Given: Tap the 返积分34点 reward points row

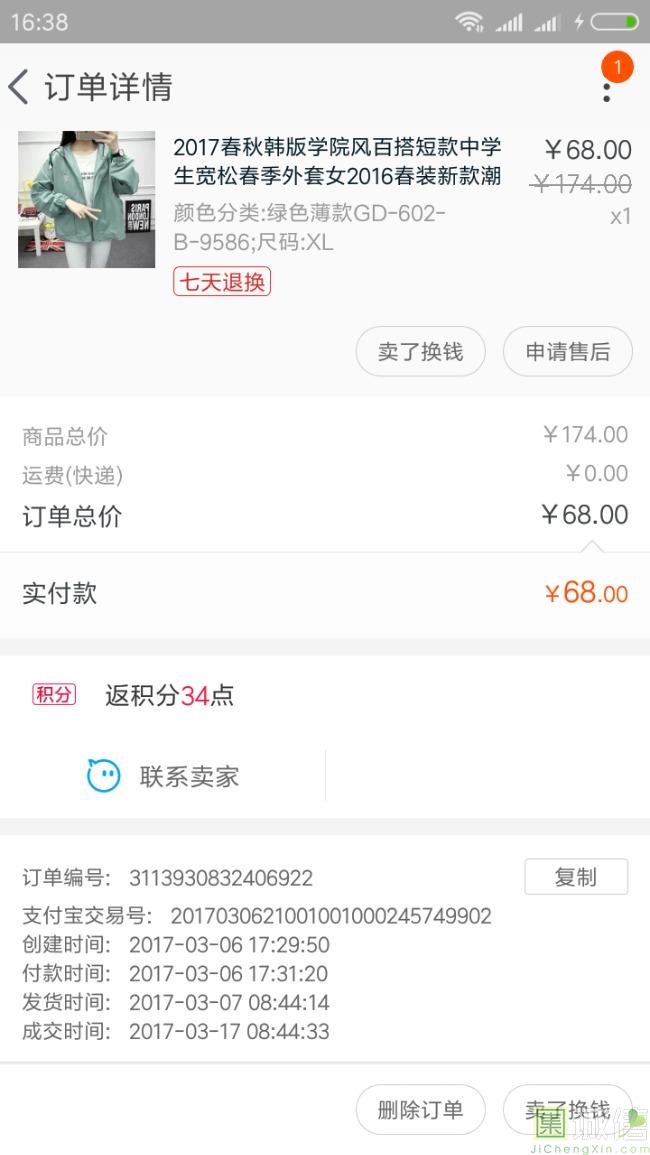Looking at the screenshot, I should tap(169, 696).
